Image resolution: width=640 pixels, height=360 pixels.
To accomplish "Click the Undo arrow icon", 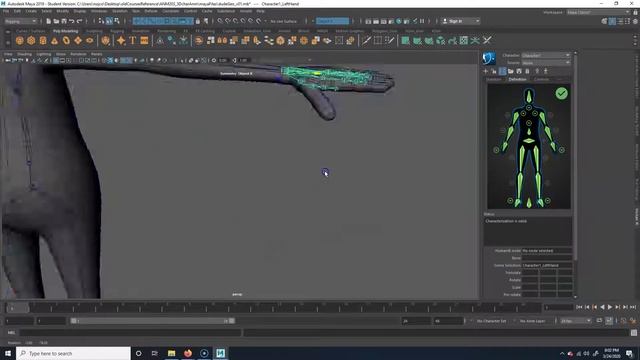I will coord(72,21).
